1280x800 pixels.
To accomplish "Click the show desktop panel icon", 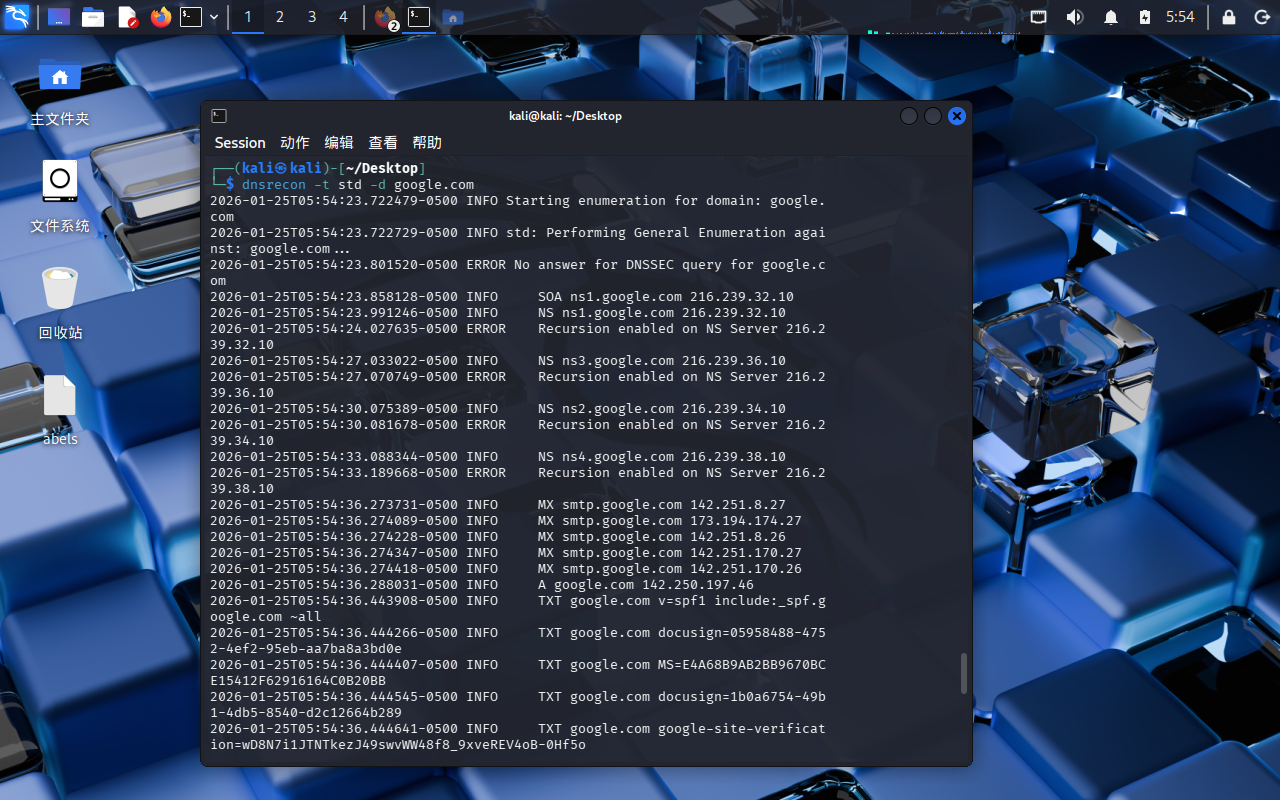I will [x=59, y=17].
